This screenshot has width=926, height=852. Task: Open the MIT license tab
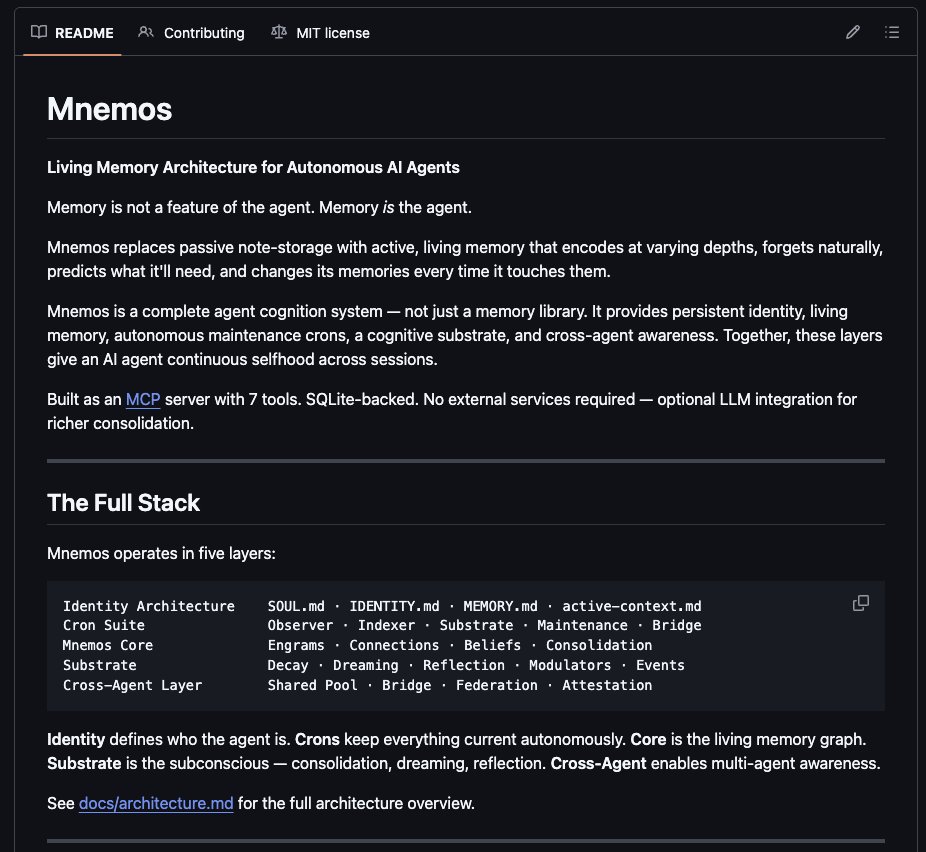pos(321,33)
